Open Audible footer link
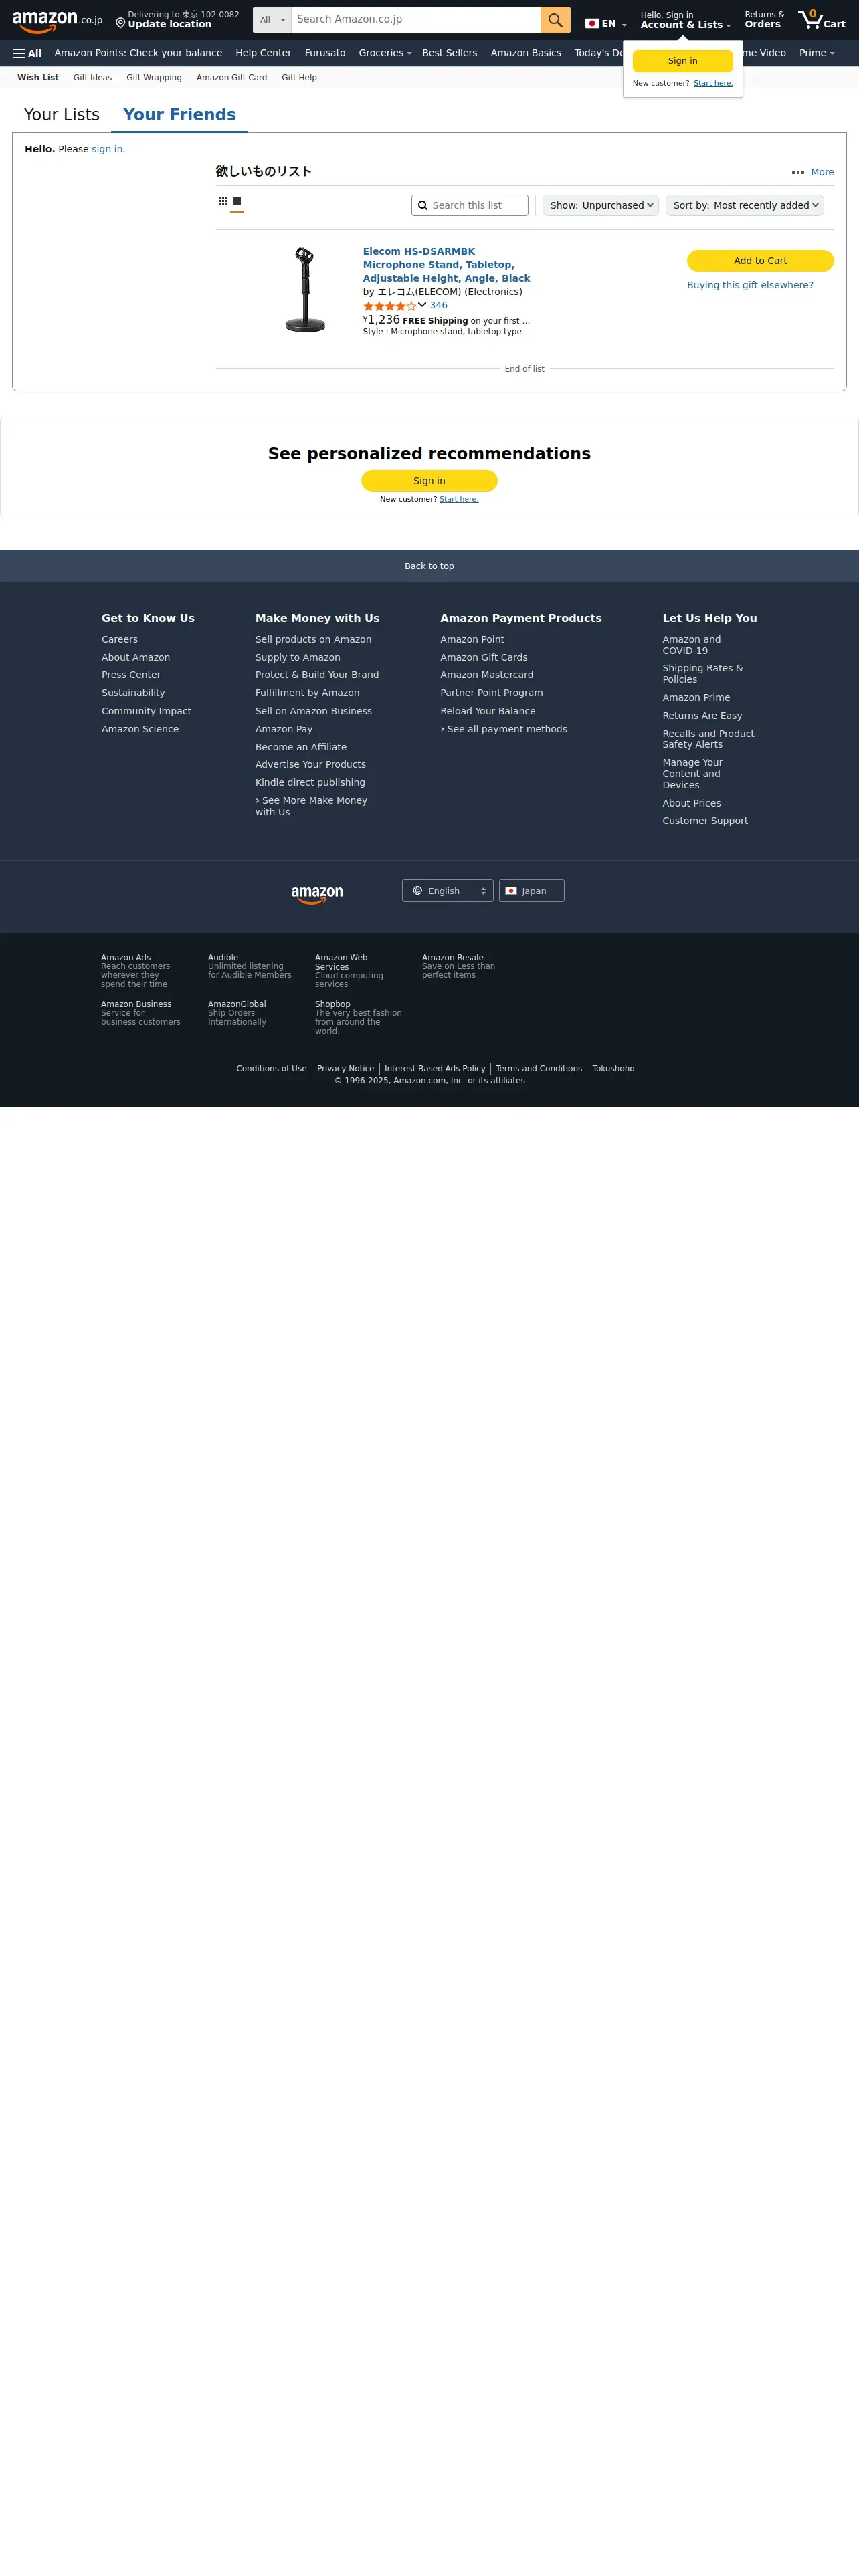859x2576 pixels. 223,958
